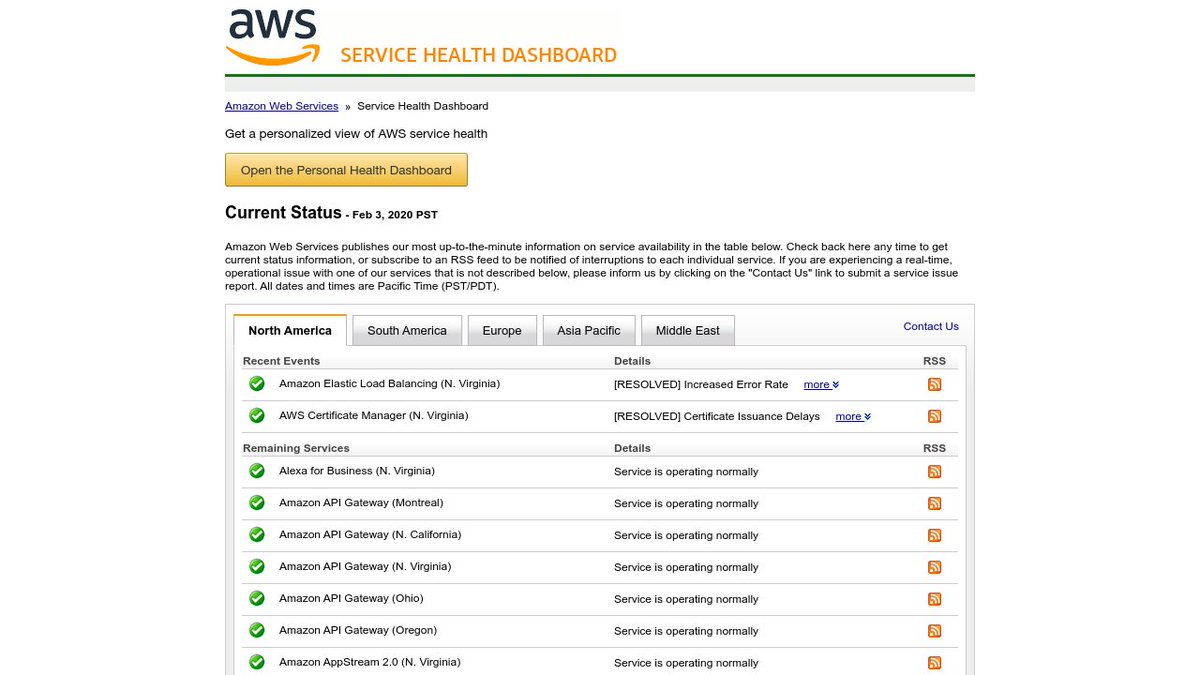
Task: Click 'Amazon API Gateway (N. Virginia)' text
Action: pos(365,567)
